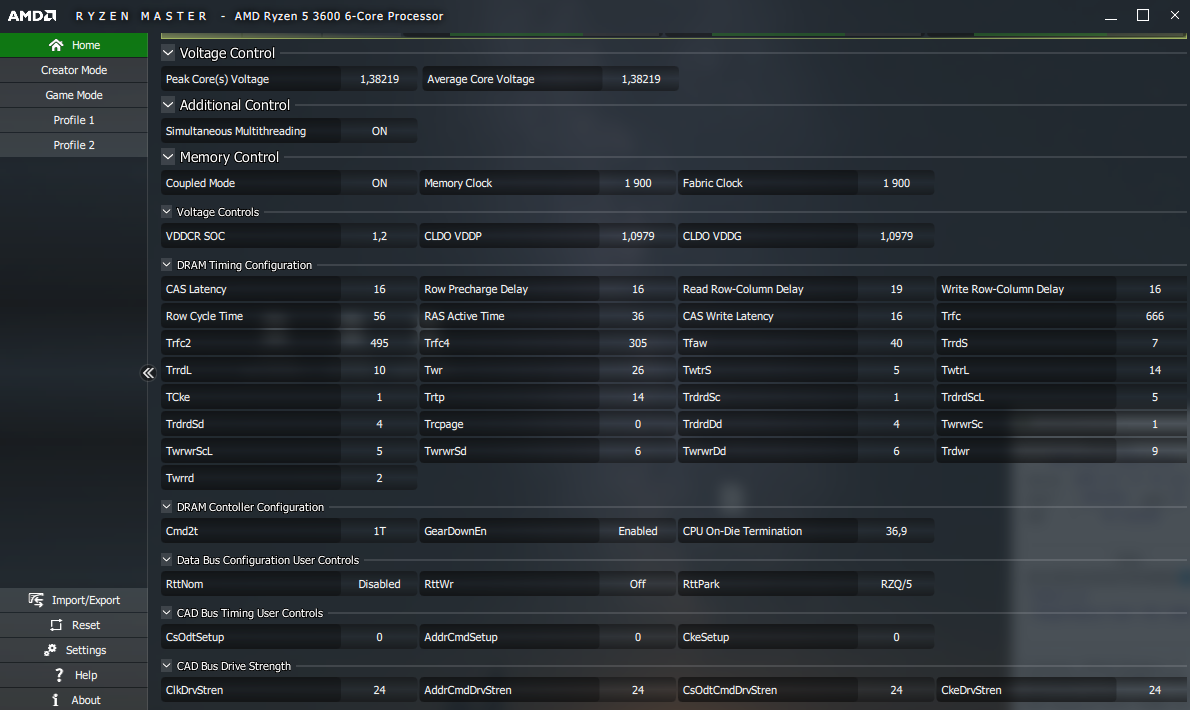Click the AMD logo in title bar
1190x710 pixels.
coord(32,16)
